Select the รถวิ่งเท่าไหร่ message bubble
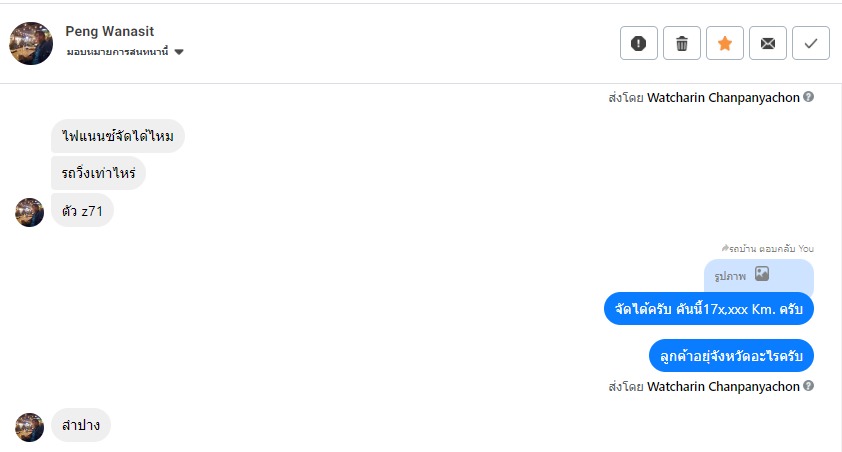Screen dimensions: 842x452 coord(98,173)
